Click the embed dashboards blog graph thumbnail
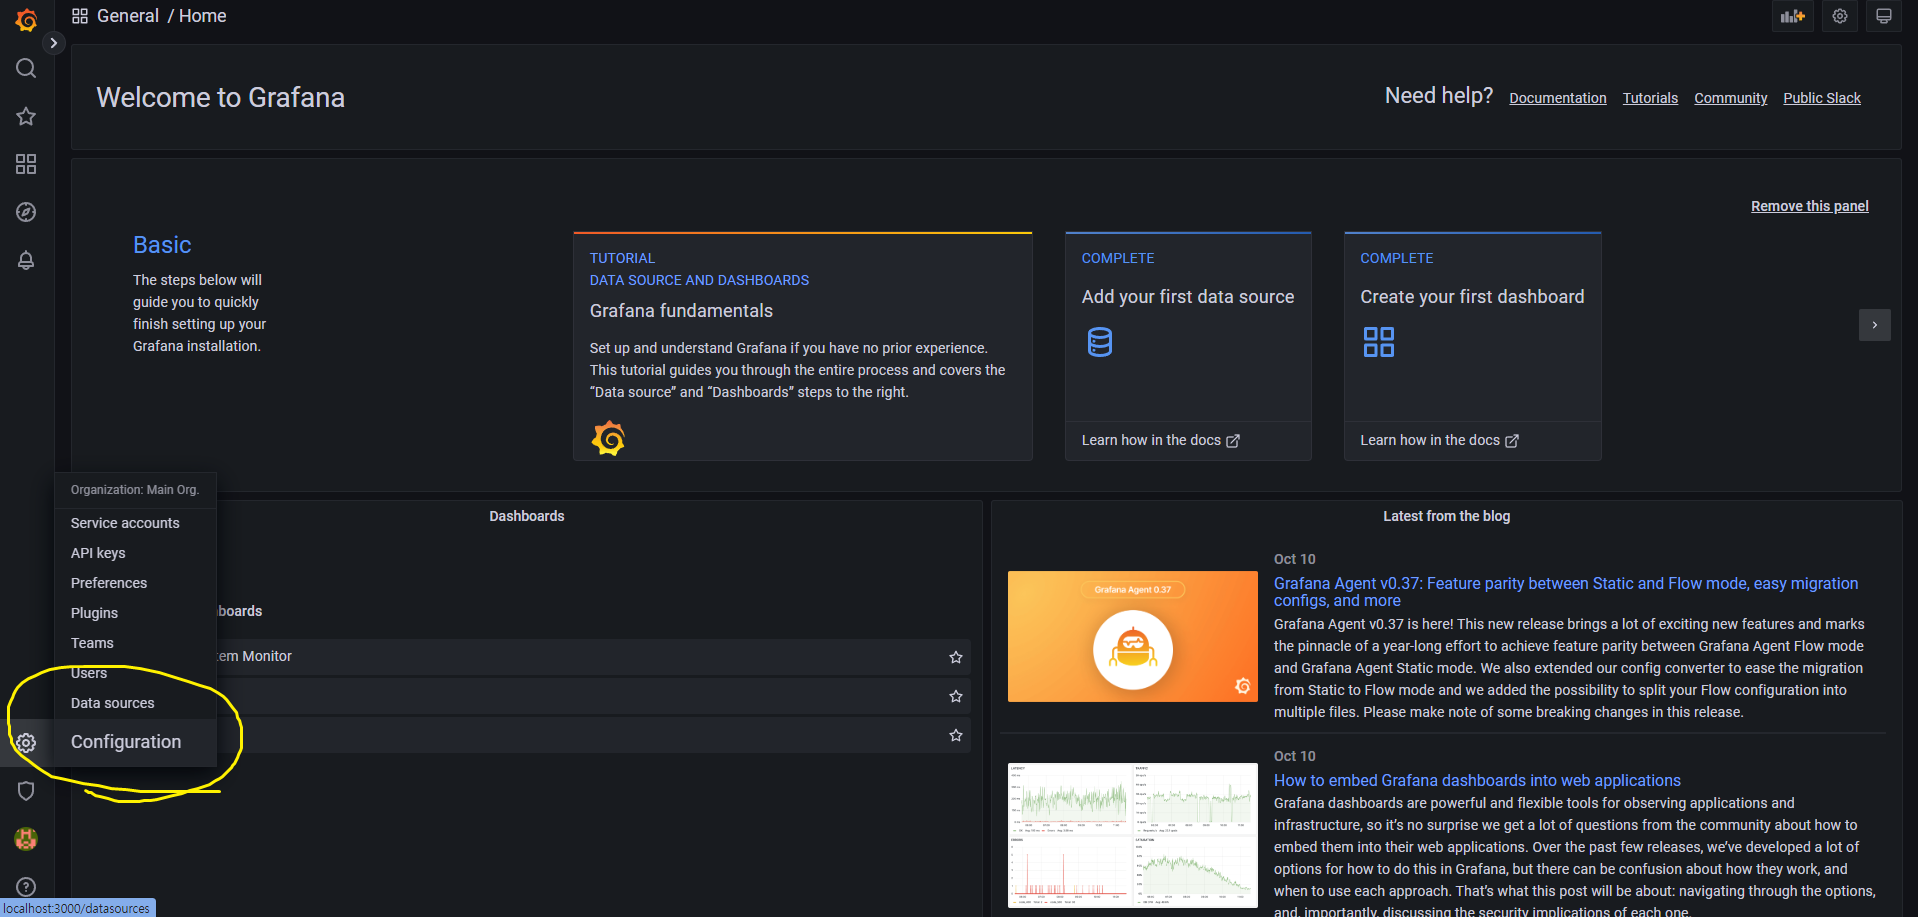This screenshot has height=917, width=1918. (x=1133, y=835)
